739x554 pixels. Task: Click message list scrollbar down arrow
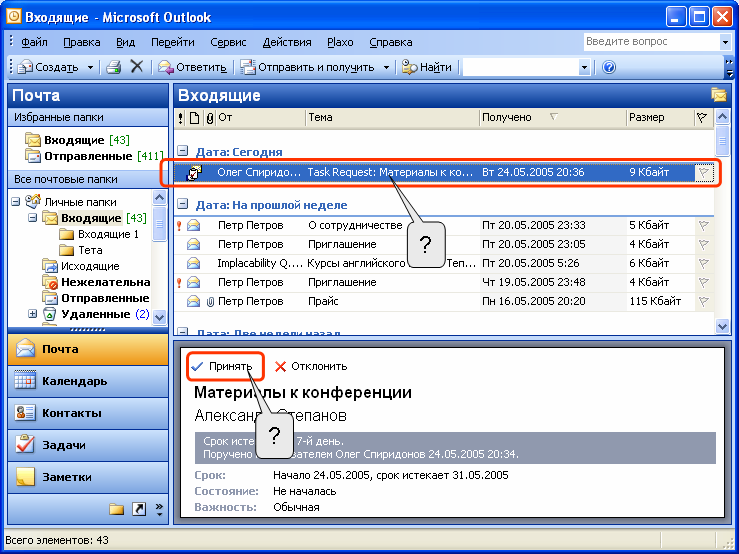coord(722,326)
